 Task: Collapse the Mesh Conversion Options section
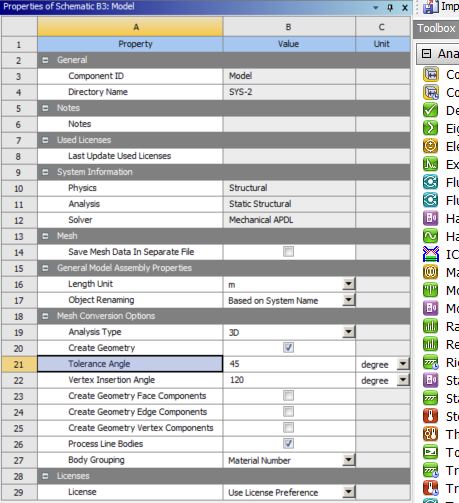[45, 316]
